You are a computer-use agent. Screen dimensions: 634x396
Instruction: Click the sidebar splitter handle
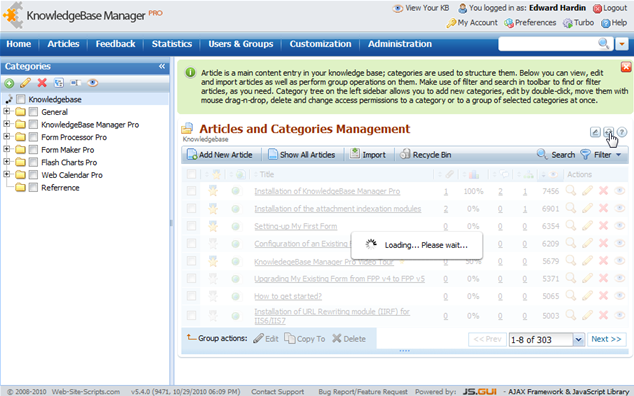click(x=171, y=222)
